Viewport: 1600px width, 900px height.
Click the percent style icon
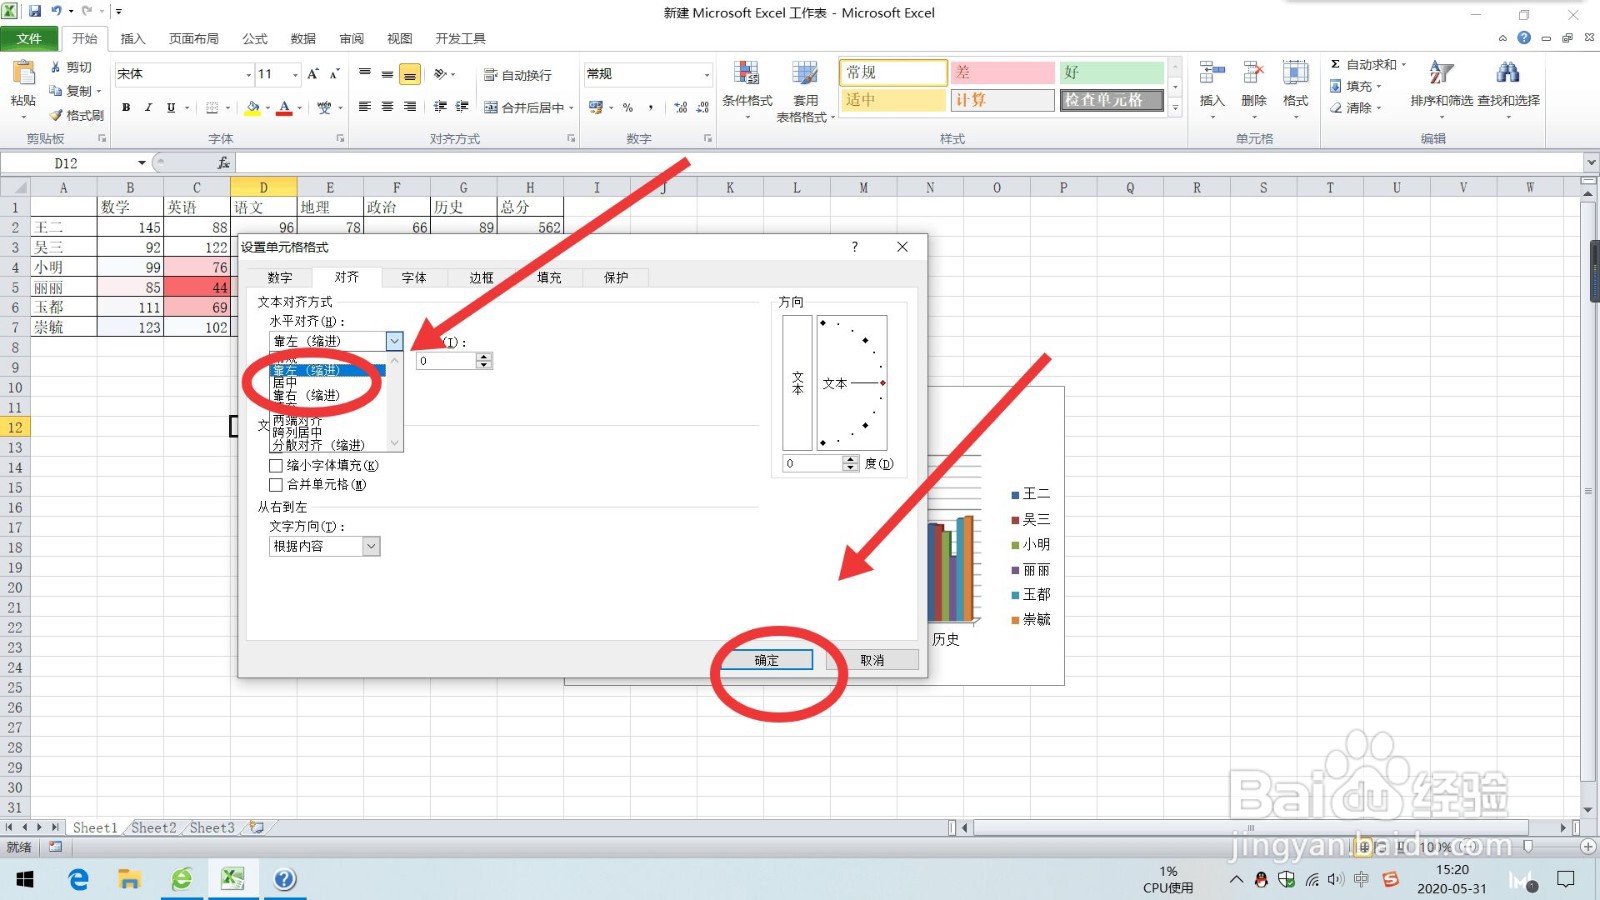[x=628, y=107]
